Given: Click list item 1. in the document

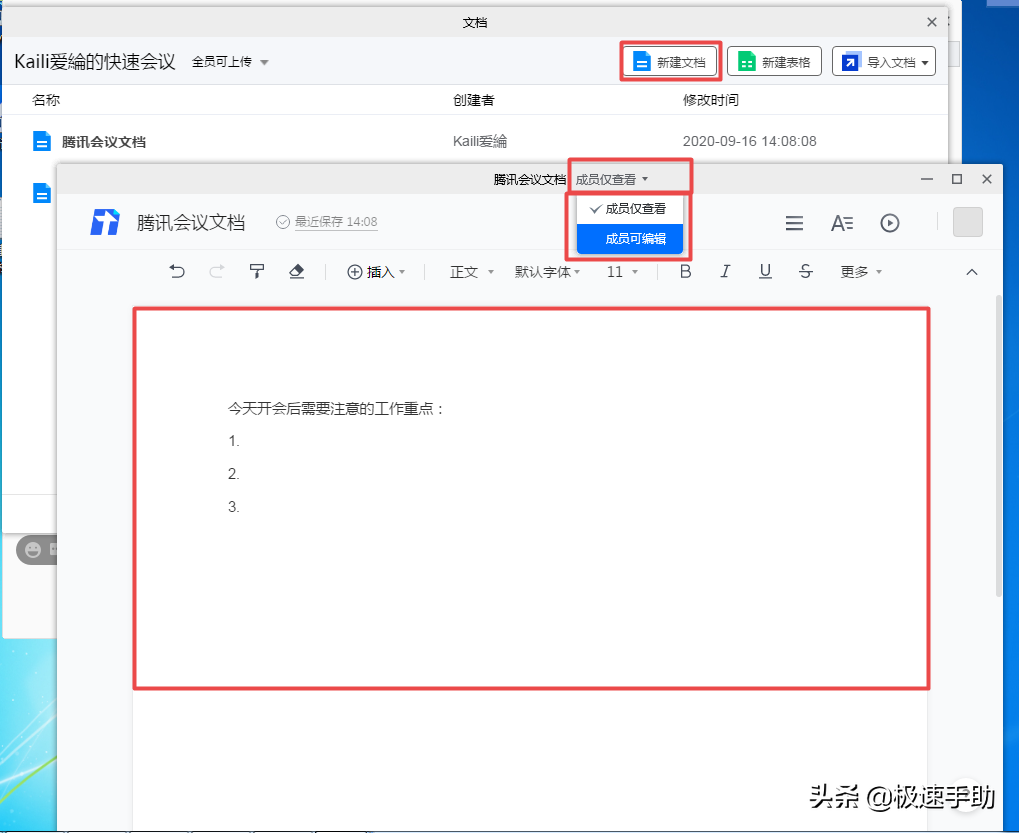Looking at the screenshot, I should (x=234, y=441).
